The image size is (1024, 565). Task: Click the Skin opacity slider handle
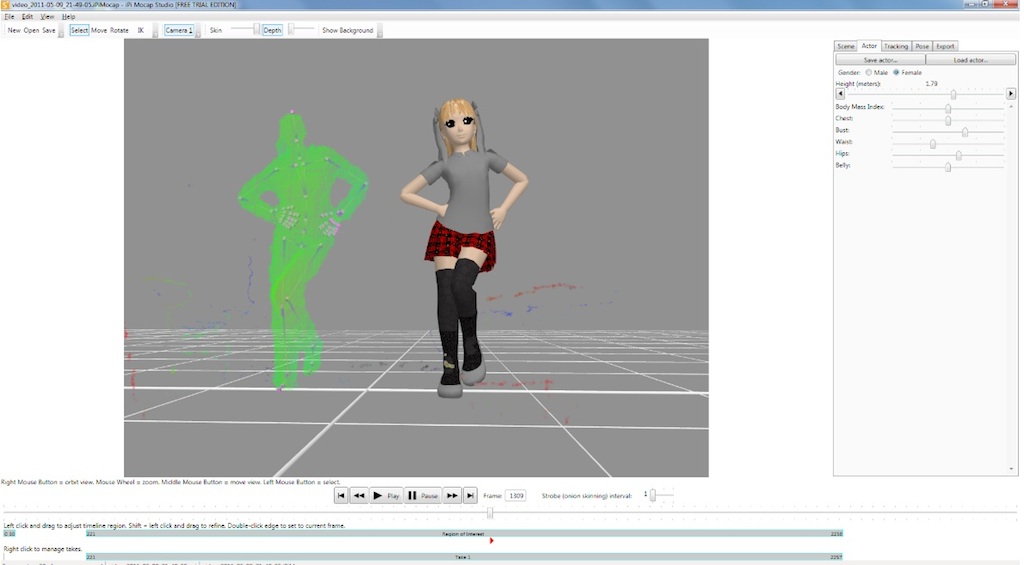(256, 29)
